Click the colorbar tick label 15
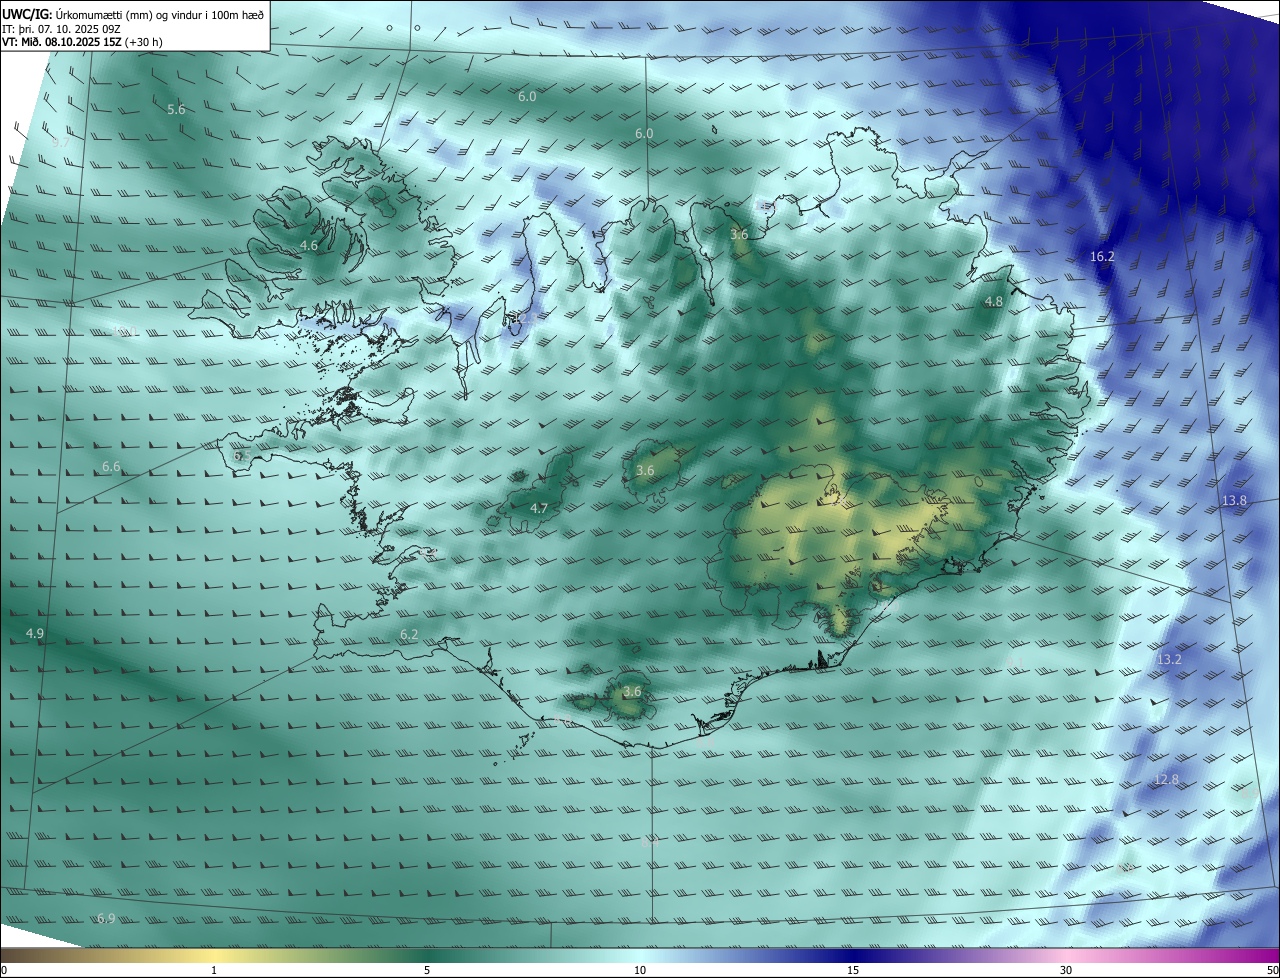 pos(853,970)
